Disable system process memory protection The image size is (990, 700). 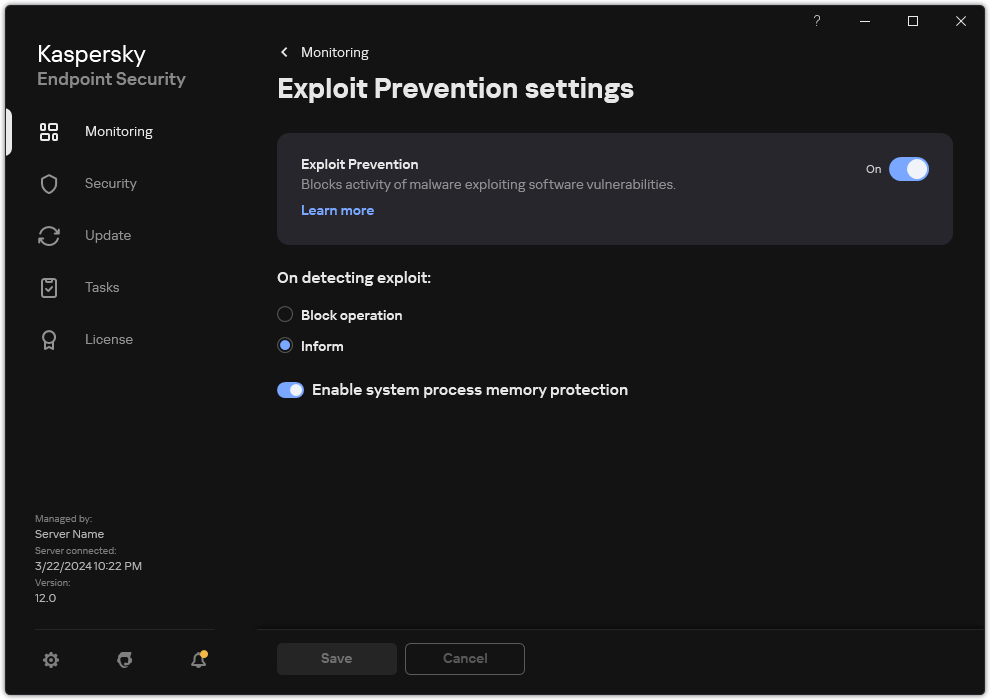tap(290, 389)
